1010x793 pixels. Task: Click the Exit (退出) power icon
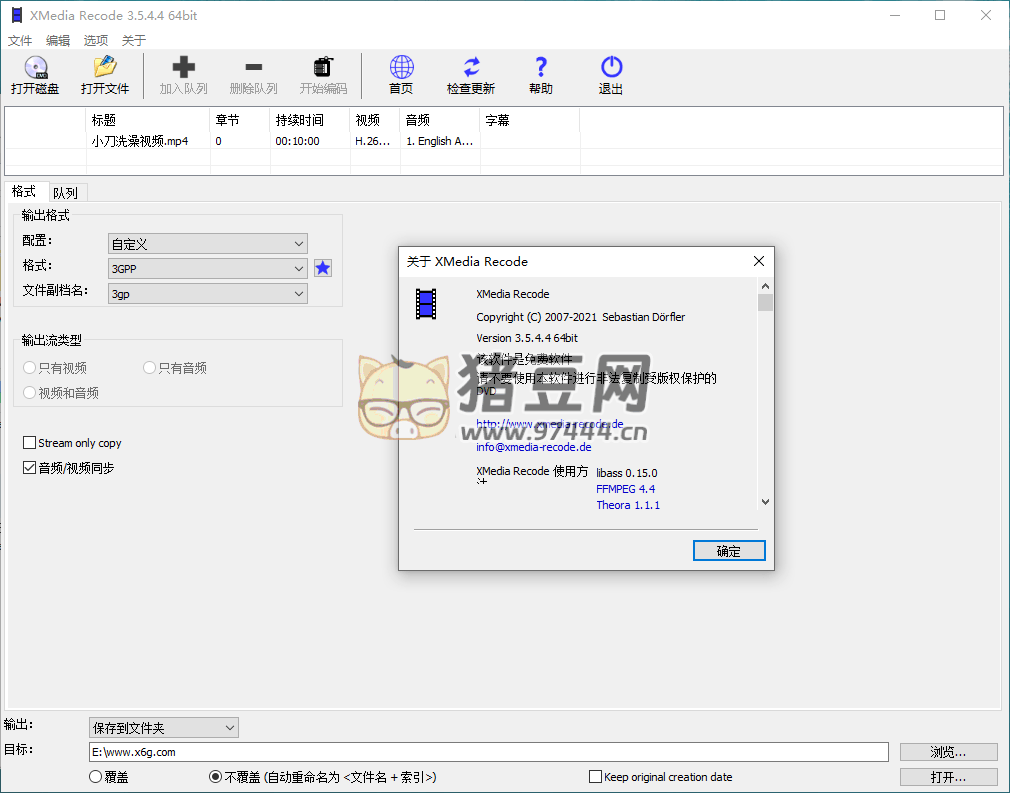tap(611, 68)
